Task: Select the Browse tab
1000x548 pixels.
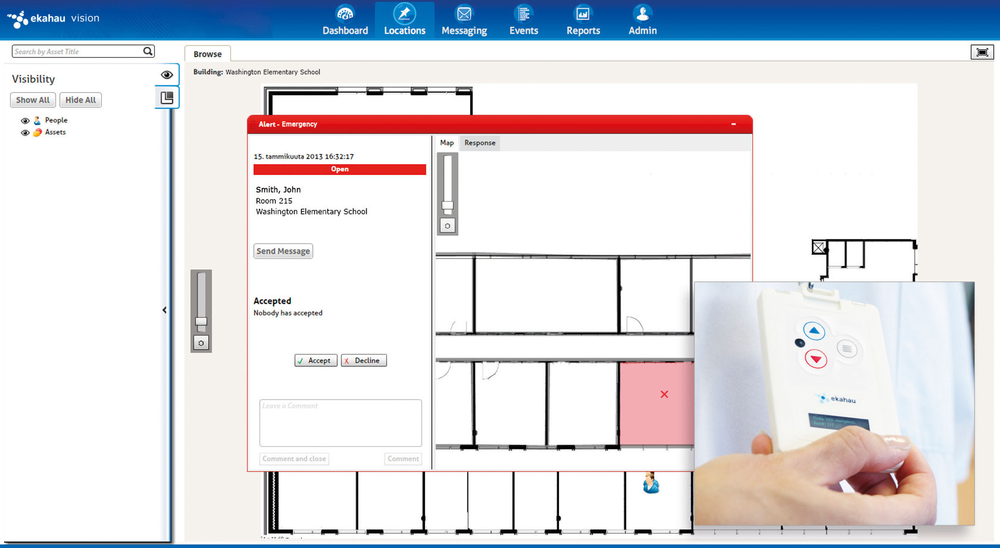Action: click(207, 53)
